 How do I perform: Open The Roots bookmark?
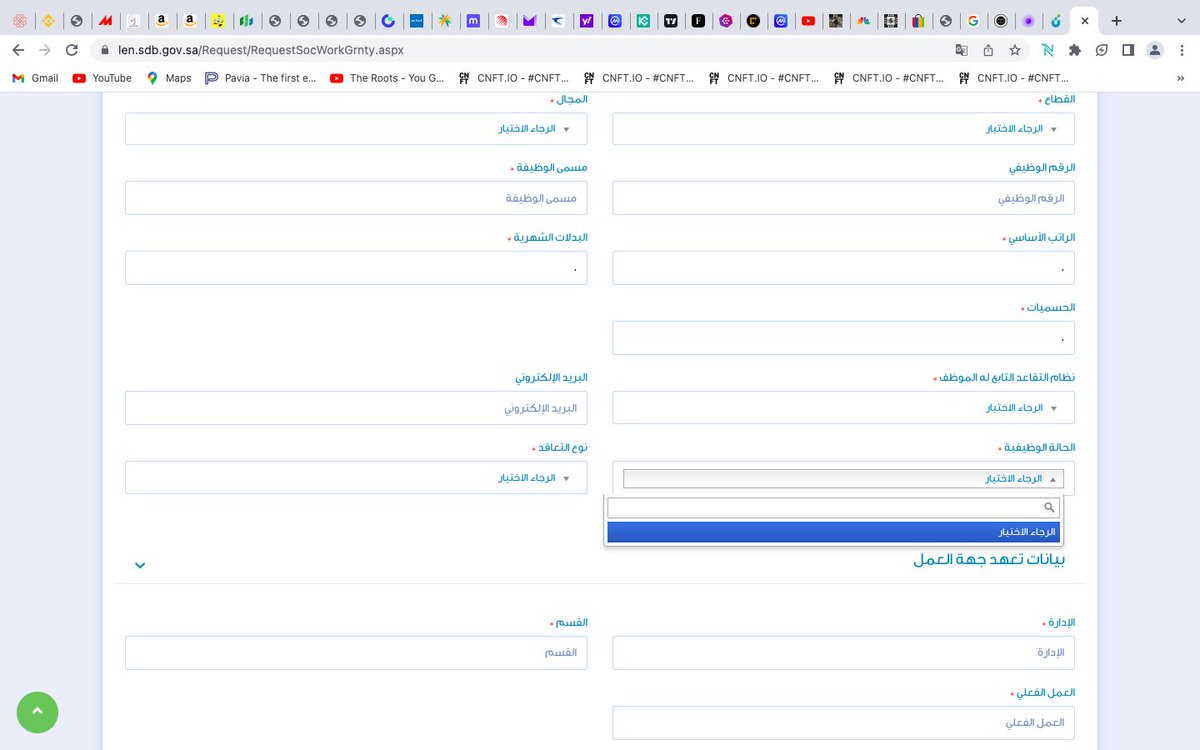coord(387,78)
